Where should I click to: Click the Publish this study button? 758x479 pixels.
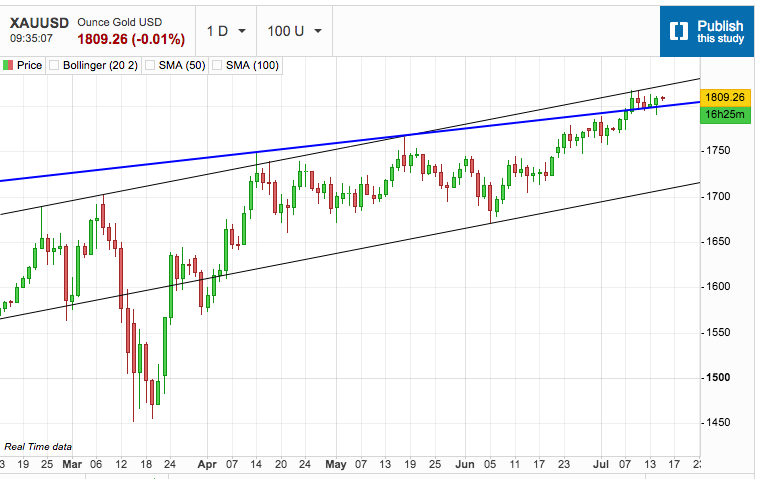pyautogui.click(x=707, y=31)
